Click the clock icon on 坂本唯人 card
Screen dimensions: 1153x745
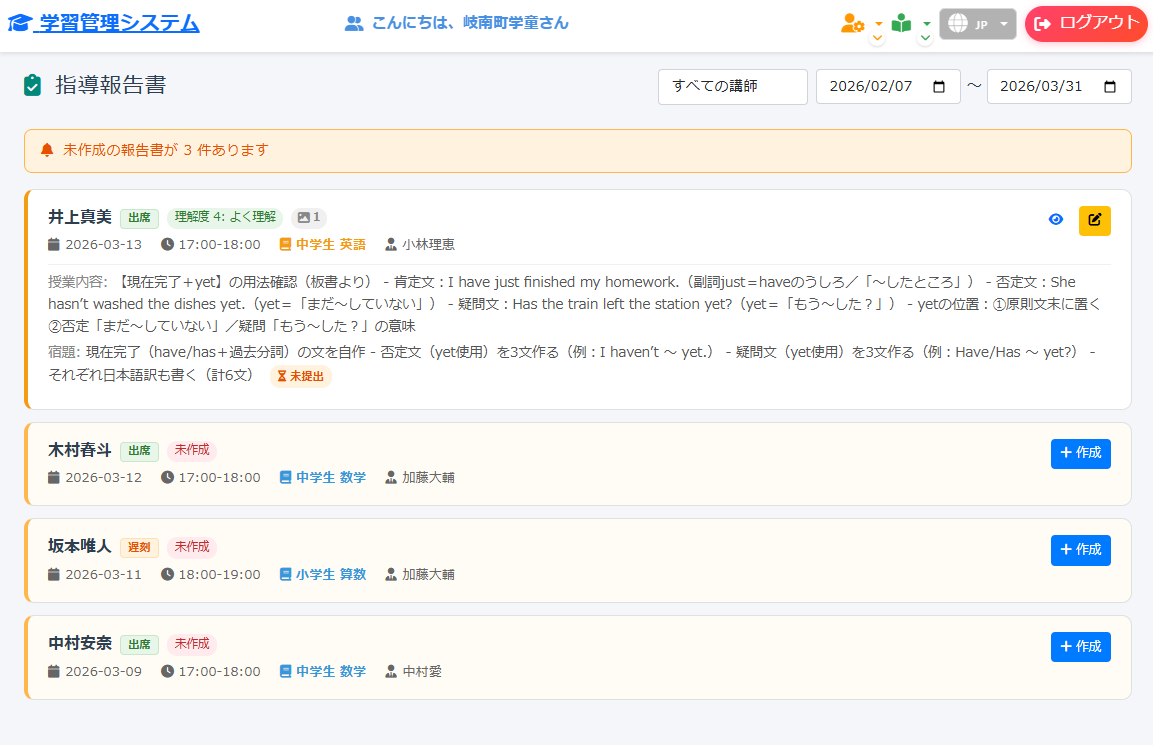[x=168, y=574]
